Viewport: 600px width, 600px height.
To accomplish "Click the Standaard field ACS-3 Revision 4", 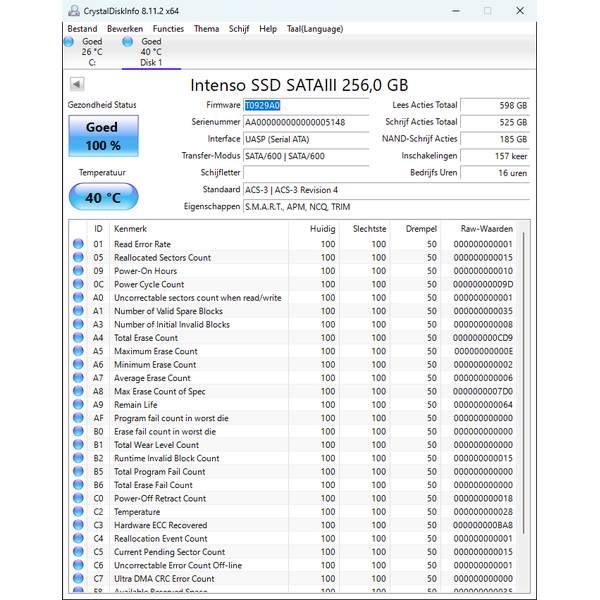I will point(386,190).
